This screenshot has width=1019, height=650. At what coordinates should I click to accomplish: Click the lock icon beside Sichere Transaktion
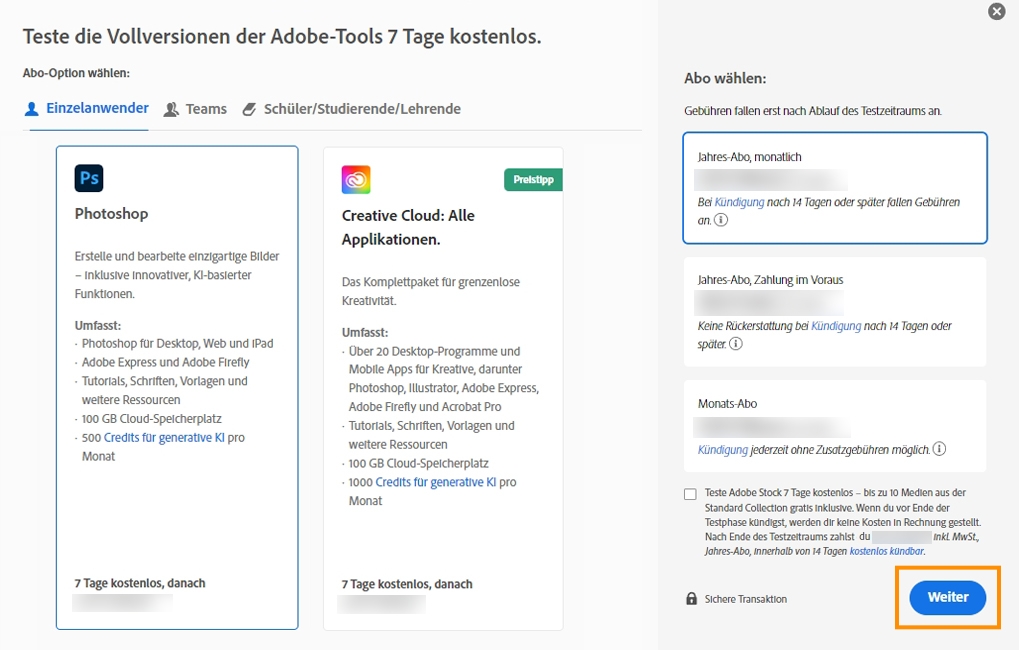click(x=691, y=599)
